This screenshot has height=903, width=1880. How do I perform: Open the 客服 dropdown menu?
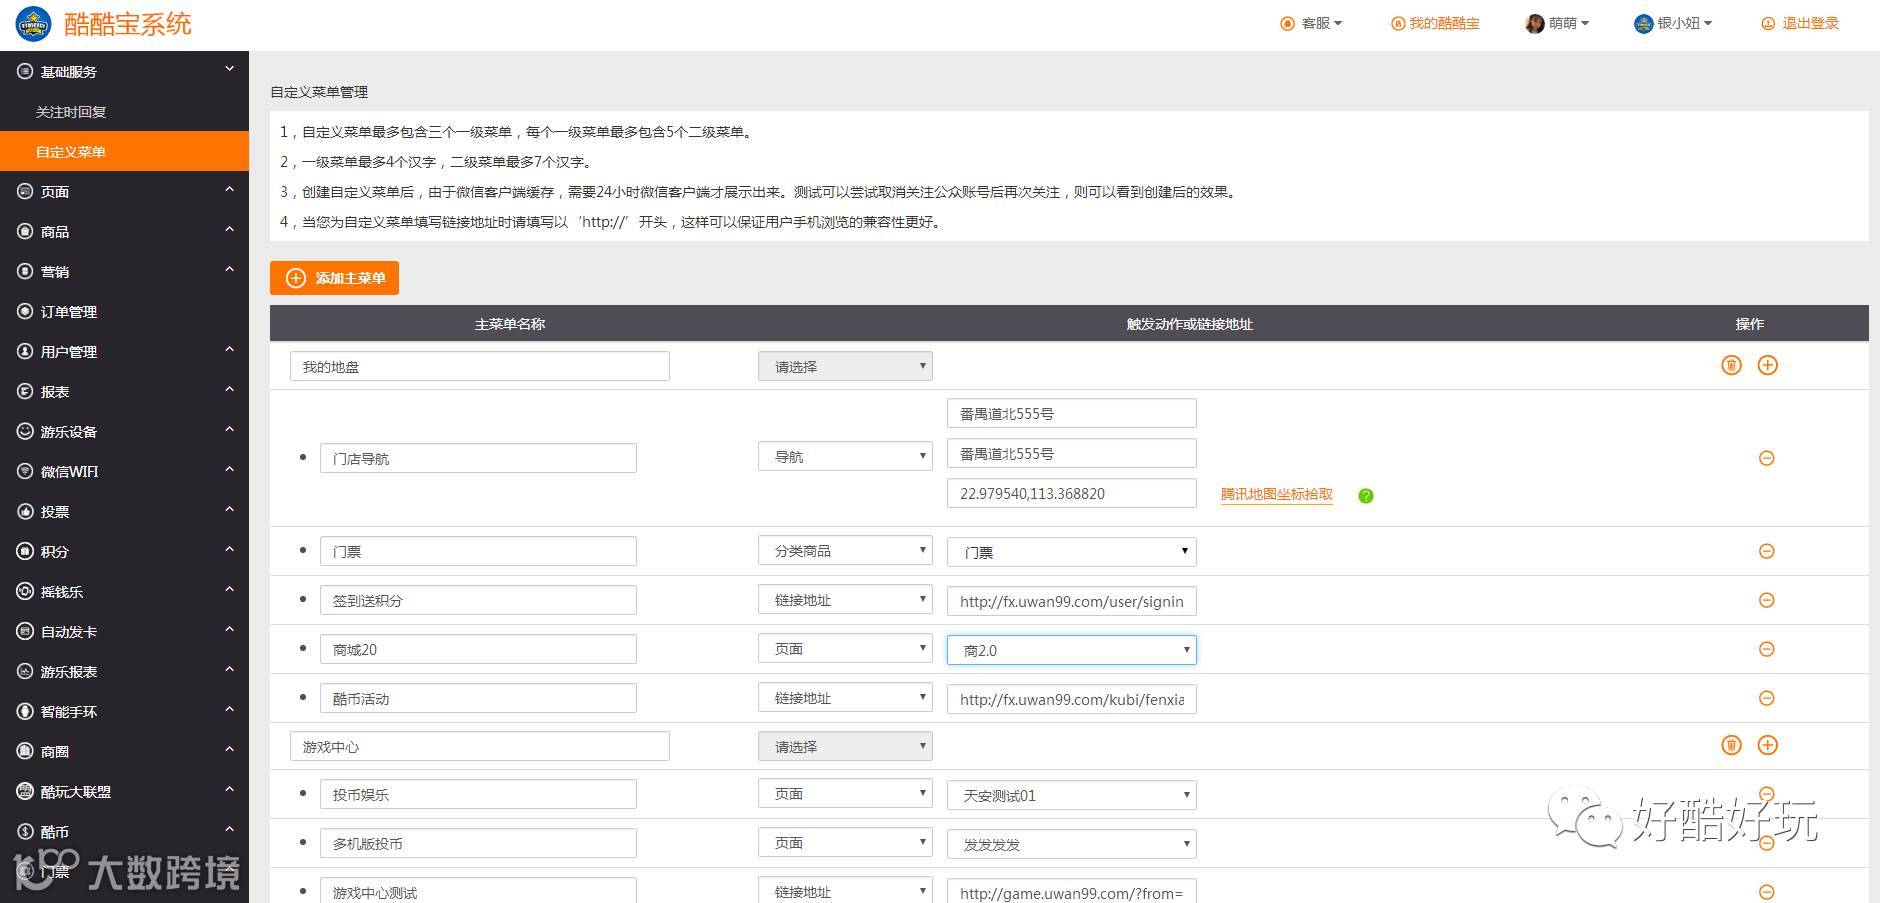(x=1312, y=24)
